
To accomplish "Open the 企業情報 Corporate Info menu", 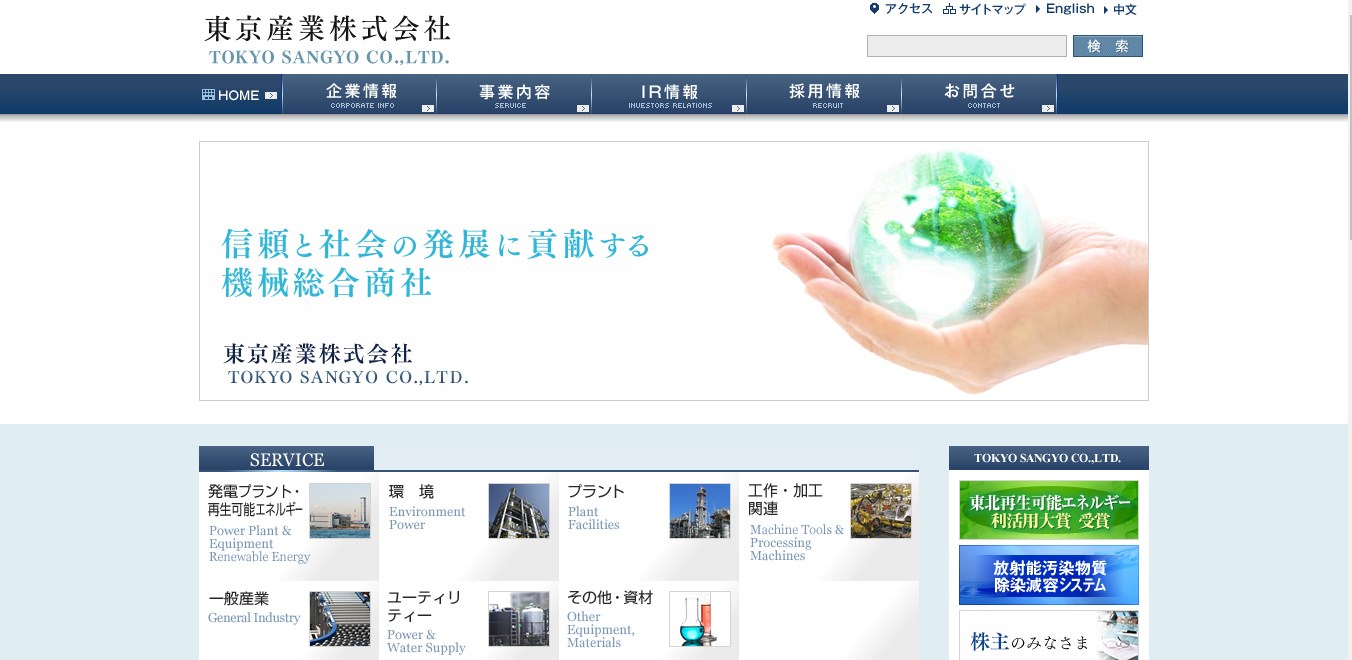I will (x=360, y=95).
